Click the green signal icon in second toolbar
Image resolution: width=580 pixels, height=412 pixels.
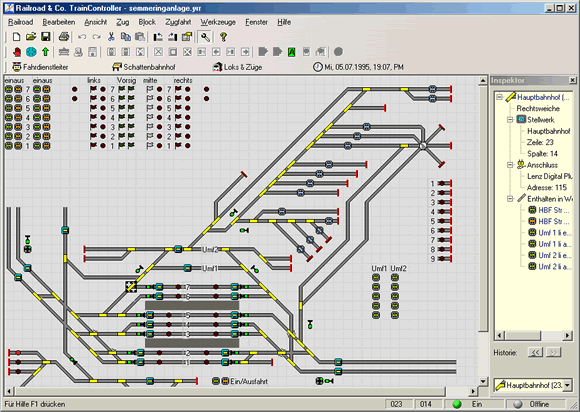point(291,52)
